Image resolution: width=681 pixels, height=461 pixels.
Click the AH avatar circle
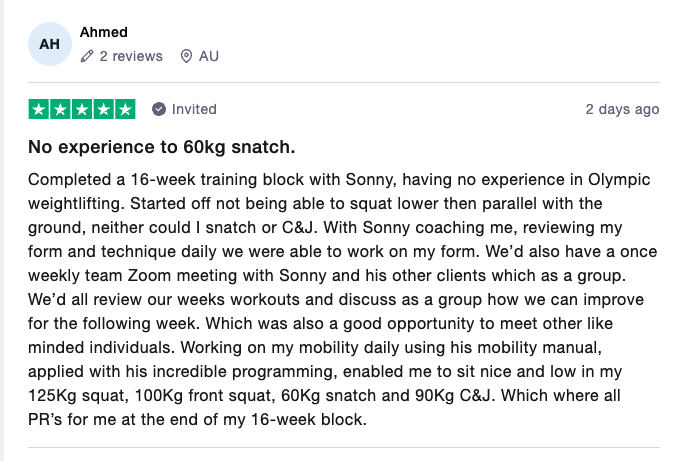coord(50,44)
